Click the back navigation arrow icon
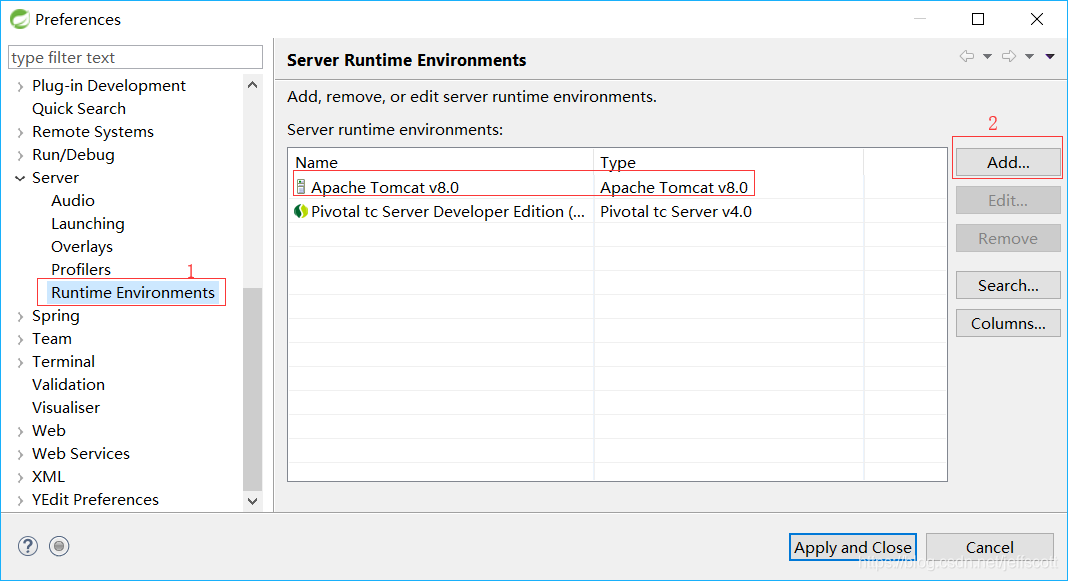The height and width of the screenshot is (581, 1068). click(x=967, y=57)
